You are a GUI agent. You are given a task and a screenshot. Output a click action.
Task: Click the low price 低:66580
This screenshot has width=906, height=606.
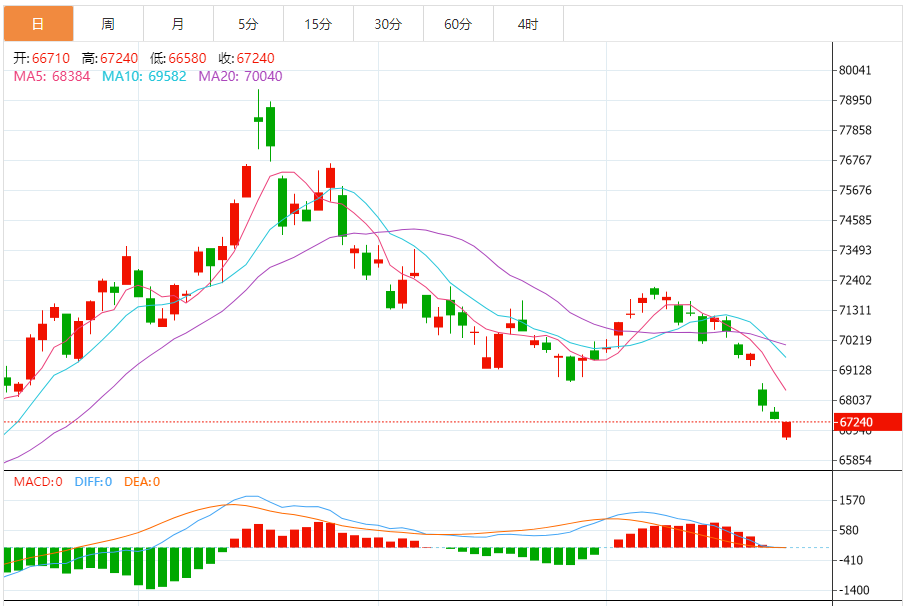(x=178, y=58)
